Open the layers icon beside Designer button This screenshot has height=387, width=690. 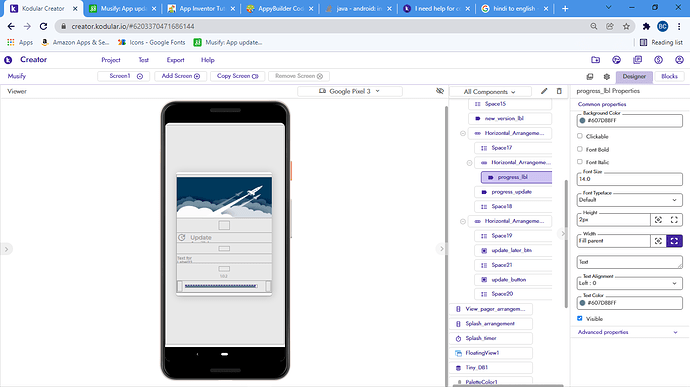[590, 77]
